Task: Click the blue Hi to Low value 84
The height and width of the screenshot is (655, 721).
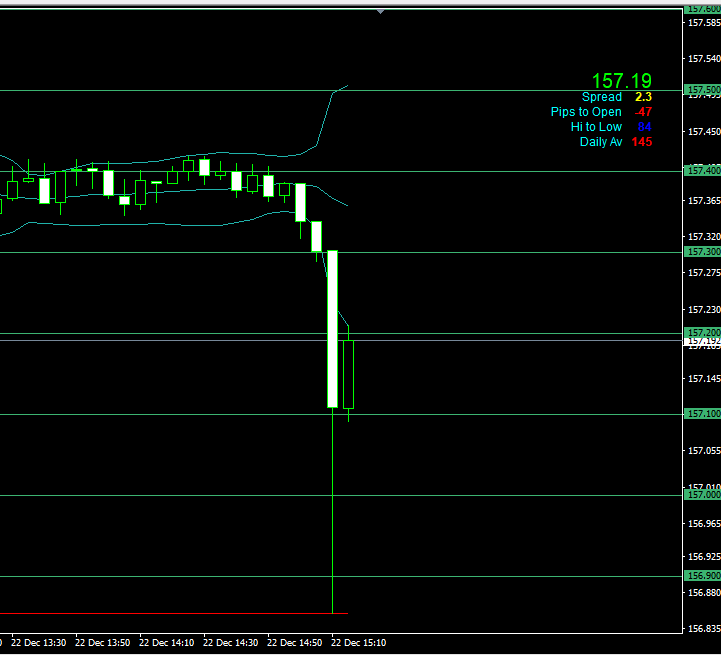Action: (644, 127)
